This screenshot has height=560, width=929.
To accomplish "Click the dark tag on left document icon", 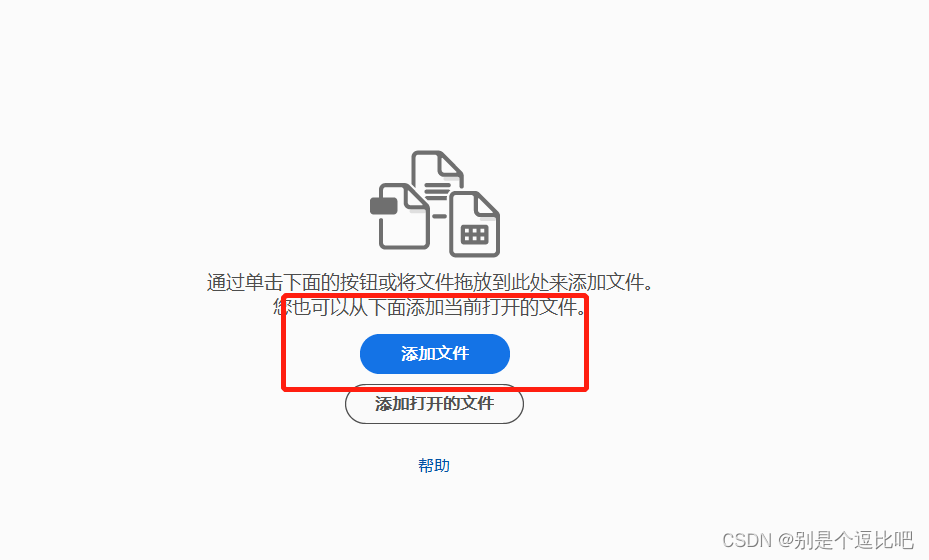I will coord(383,206).
